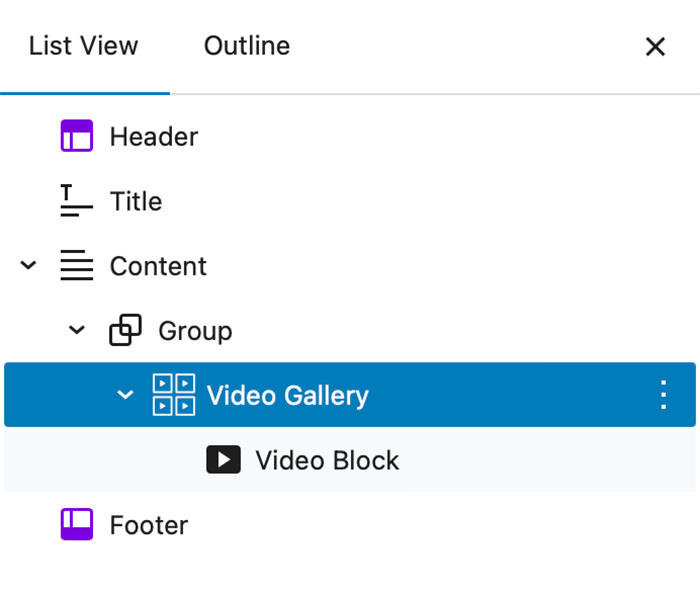Select the Group block label
Viewport: 700px width, 595px height.
pyautogui.click(x=195, y=331)
